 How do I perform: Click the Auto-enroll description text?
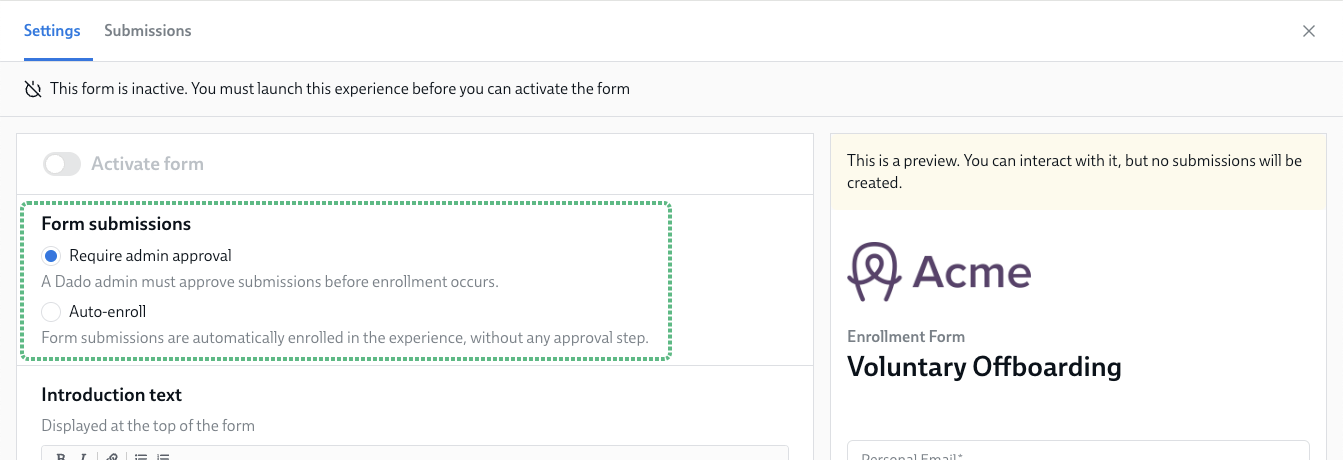click(x=345, y=338)
